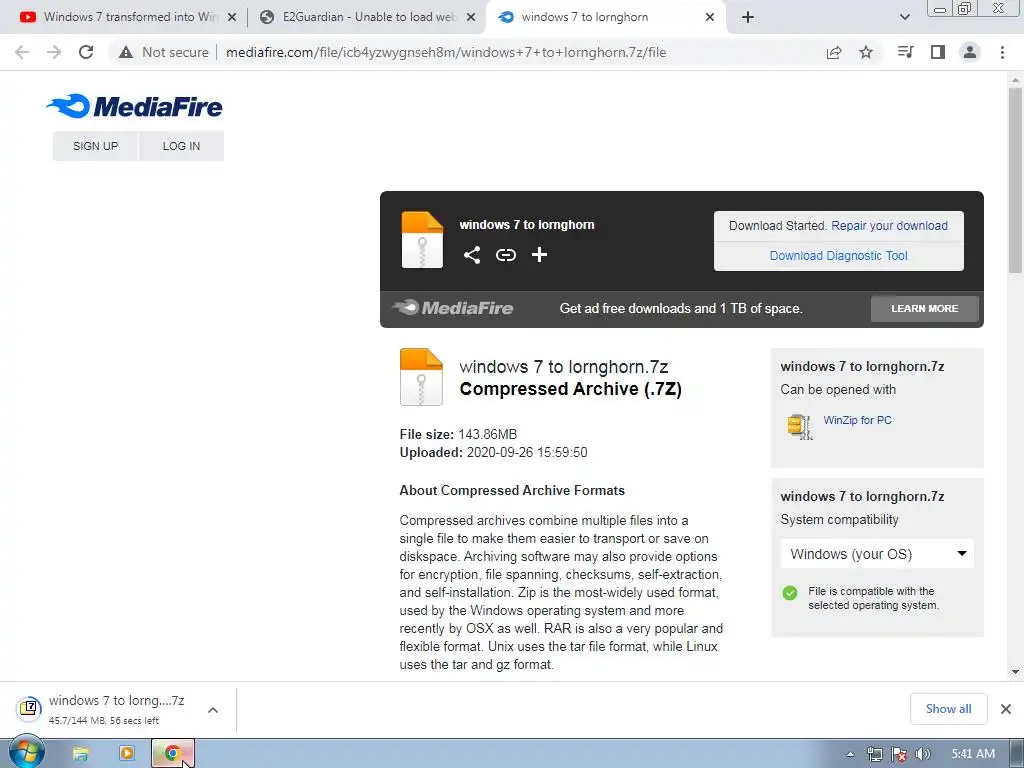This screenshot has width=1024, height=768.
Task: Click the 'Compressed Archive (.7Z)' heading
Action: (570, 389)
